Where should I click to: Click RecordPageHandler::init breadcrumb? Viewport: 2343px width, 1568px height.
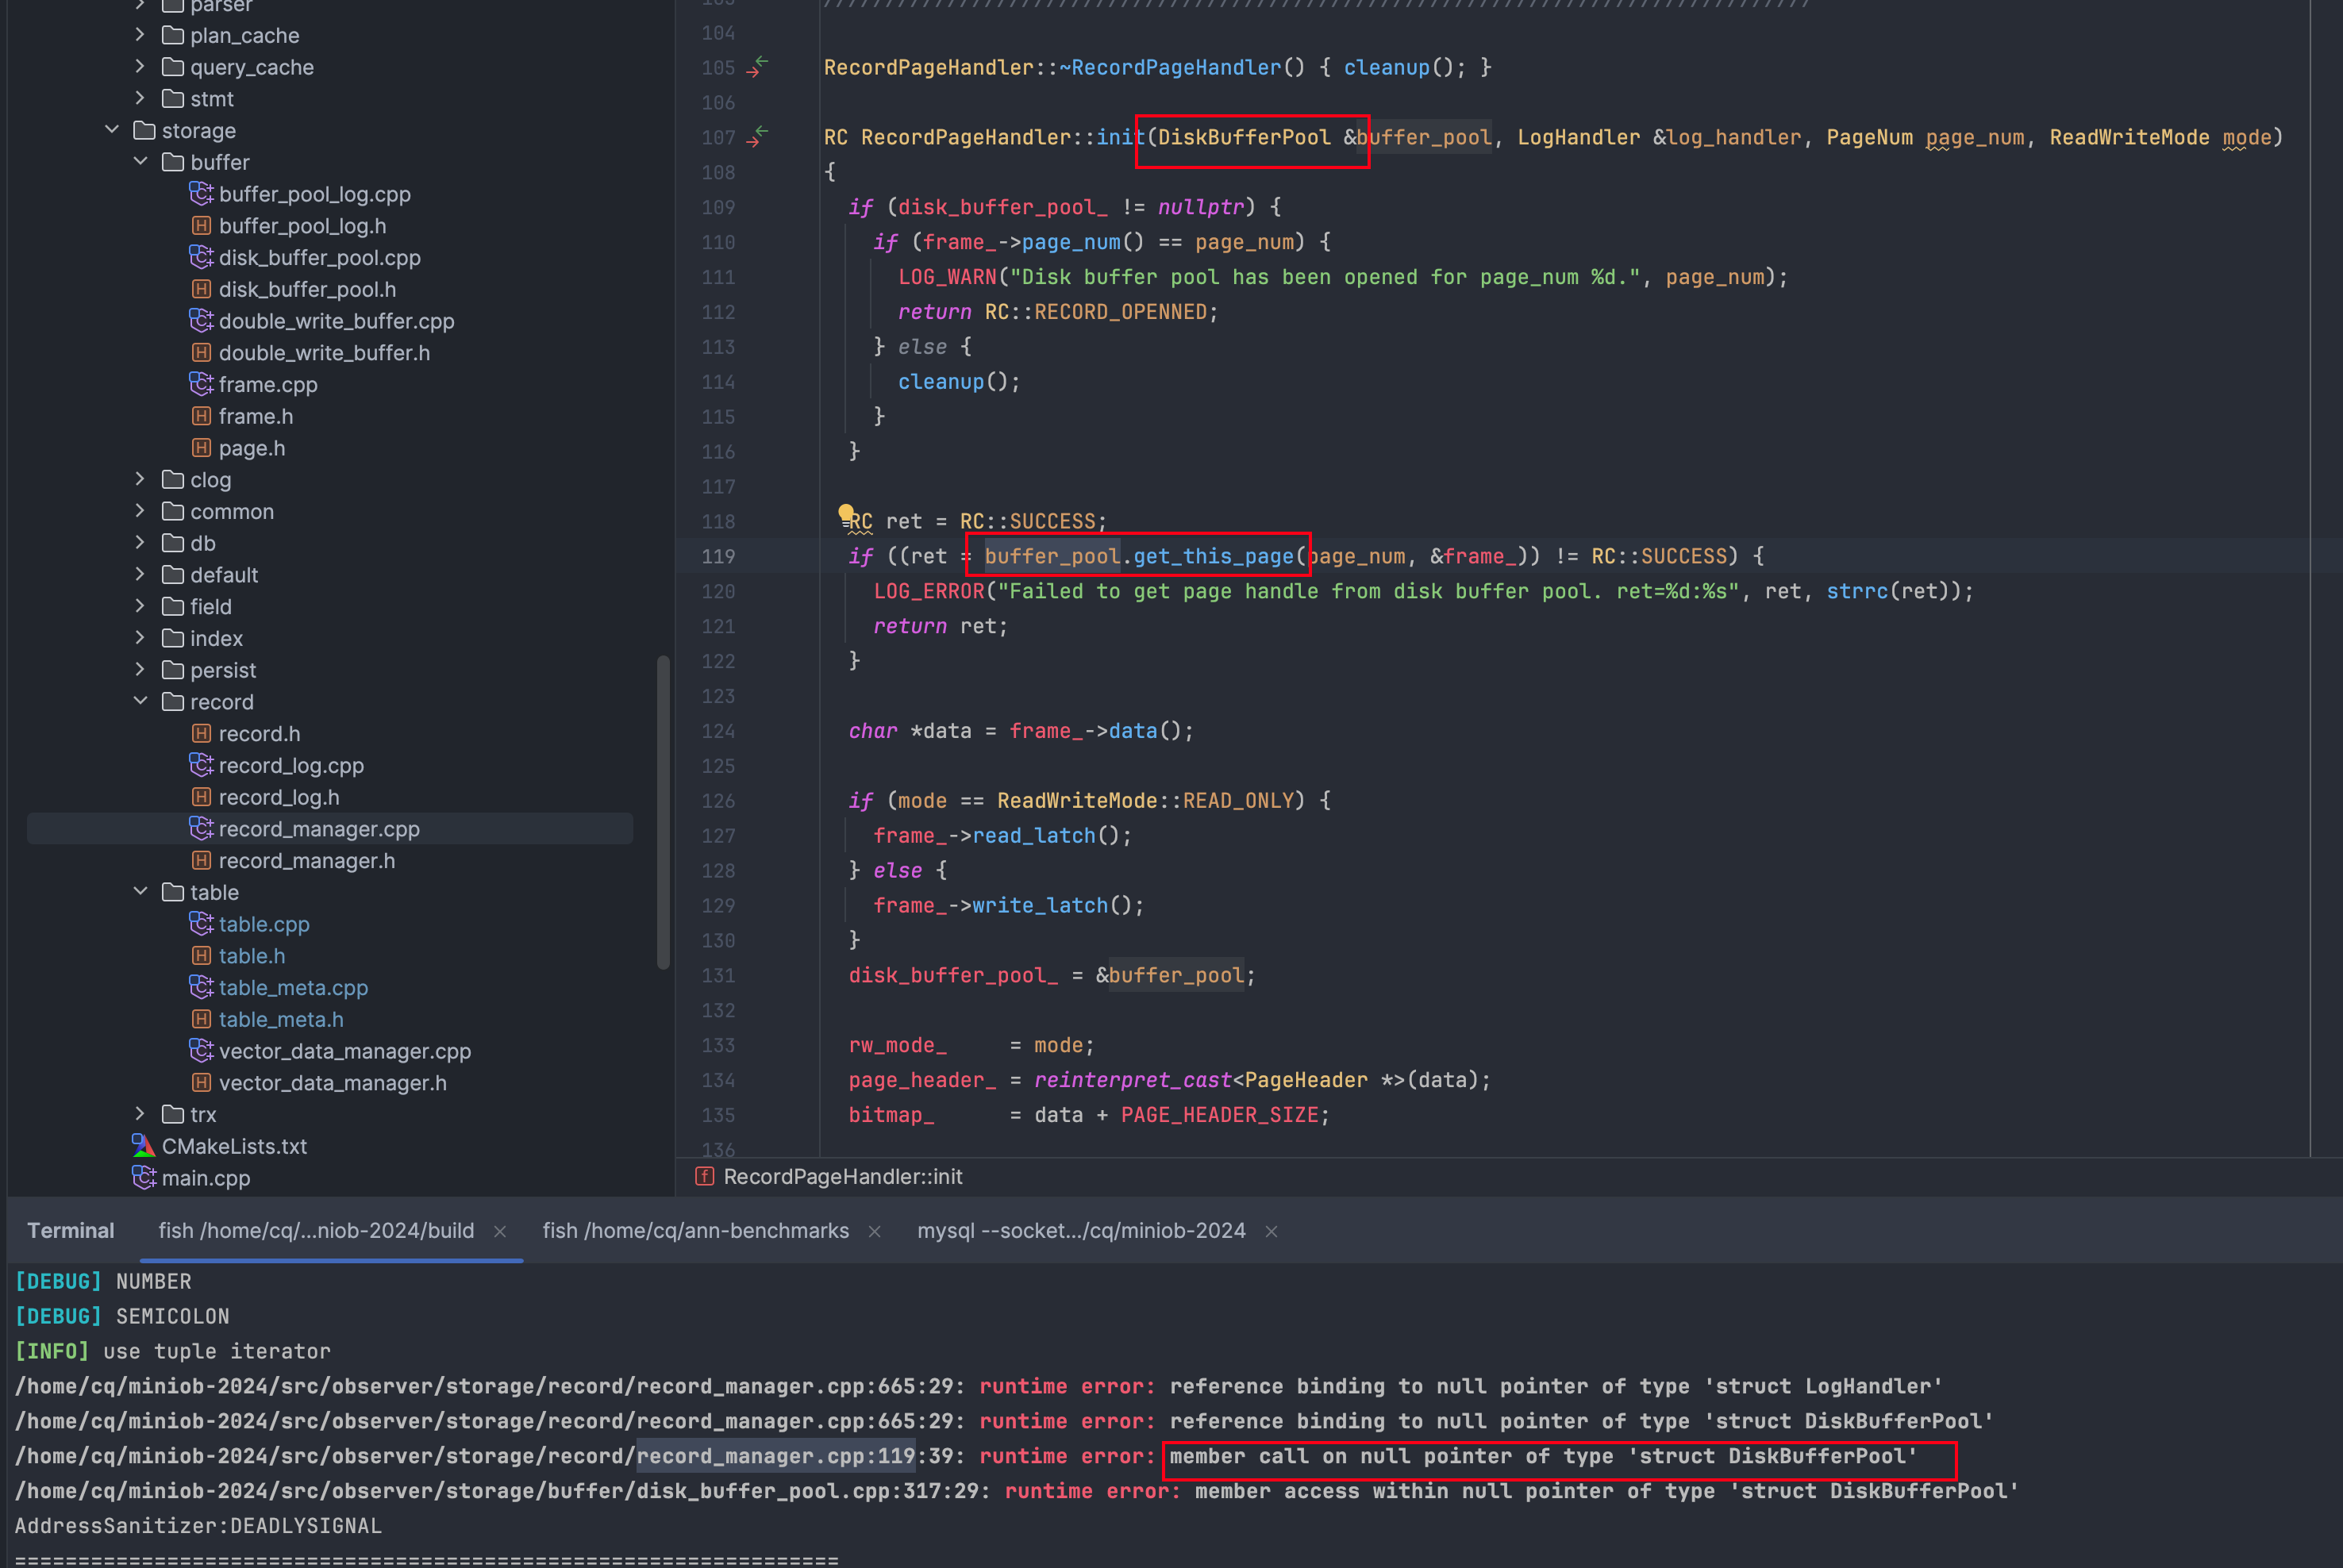[842, 1176]
